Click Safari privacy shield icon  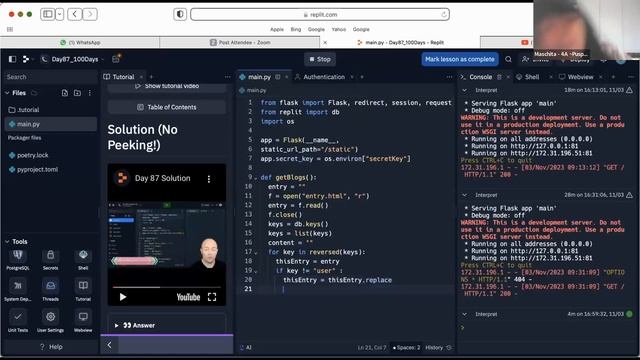pos(180,14)
